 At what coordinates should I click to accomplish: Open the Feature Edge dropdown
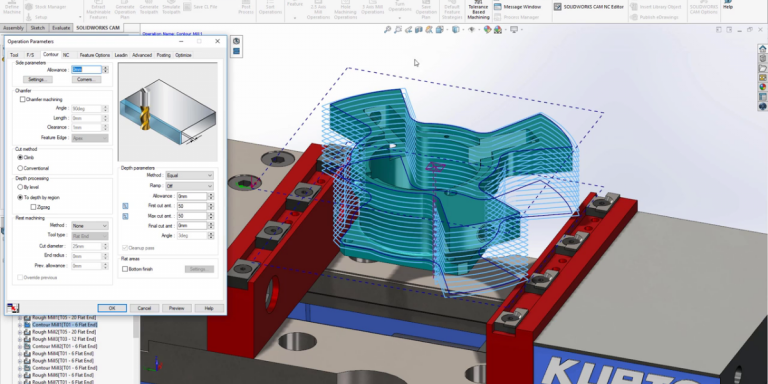point(90,138)
